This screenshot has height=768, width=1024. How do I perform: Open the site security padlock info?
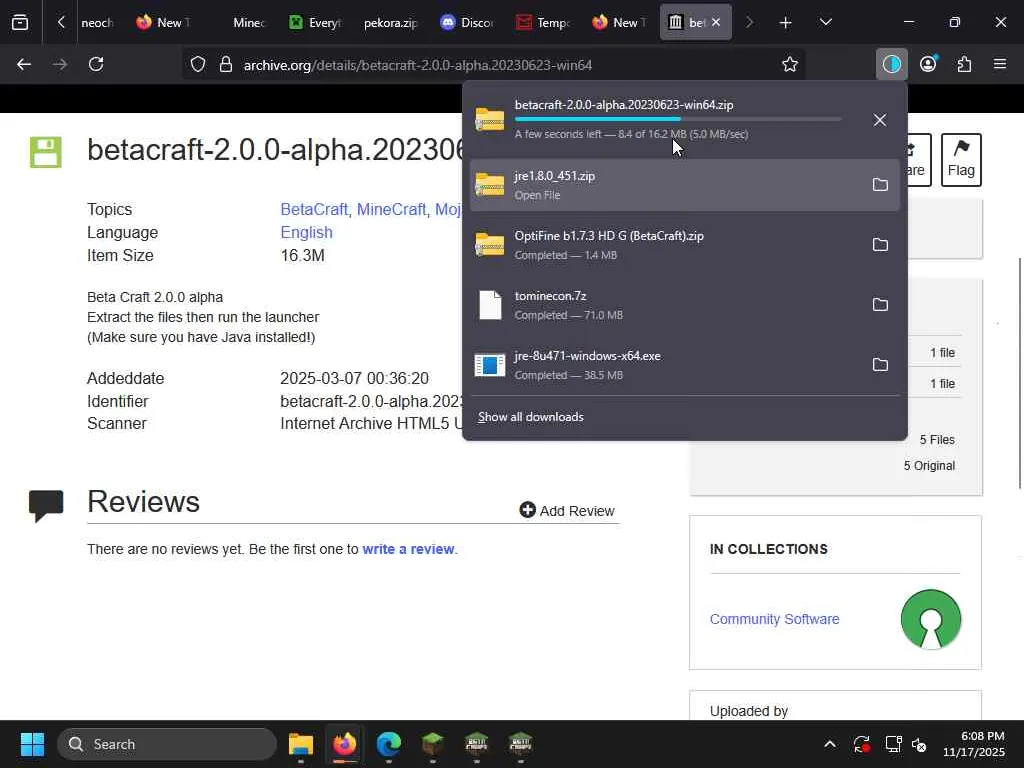226,64
